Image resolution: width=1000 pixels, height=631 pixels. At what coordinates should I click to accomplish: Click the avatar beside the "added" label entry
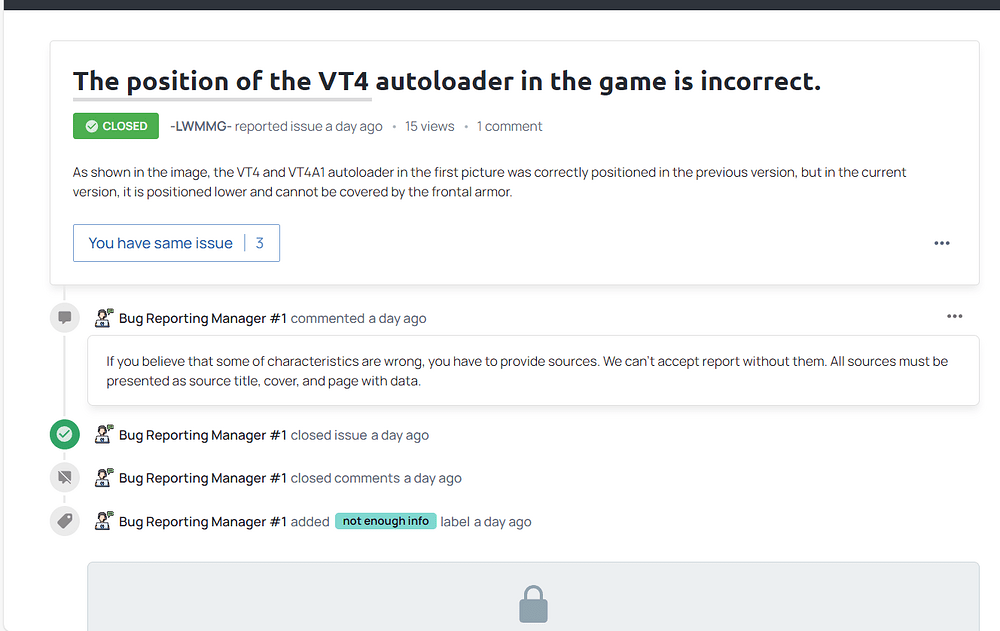pos(104,521)
